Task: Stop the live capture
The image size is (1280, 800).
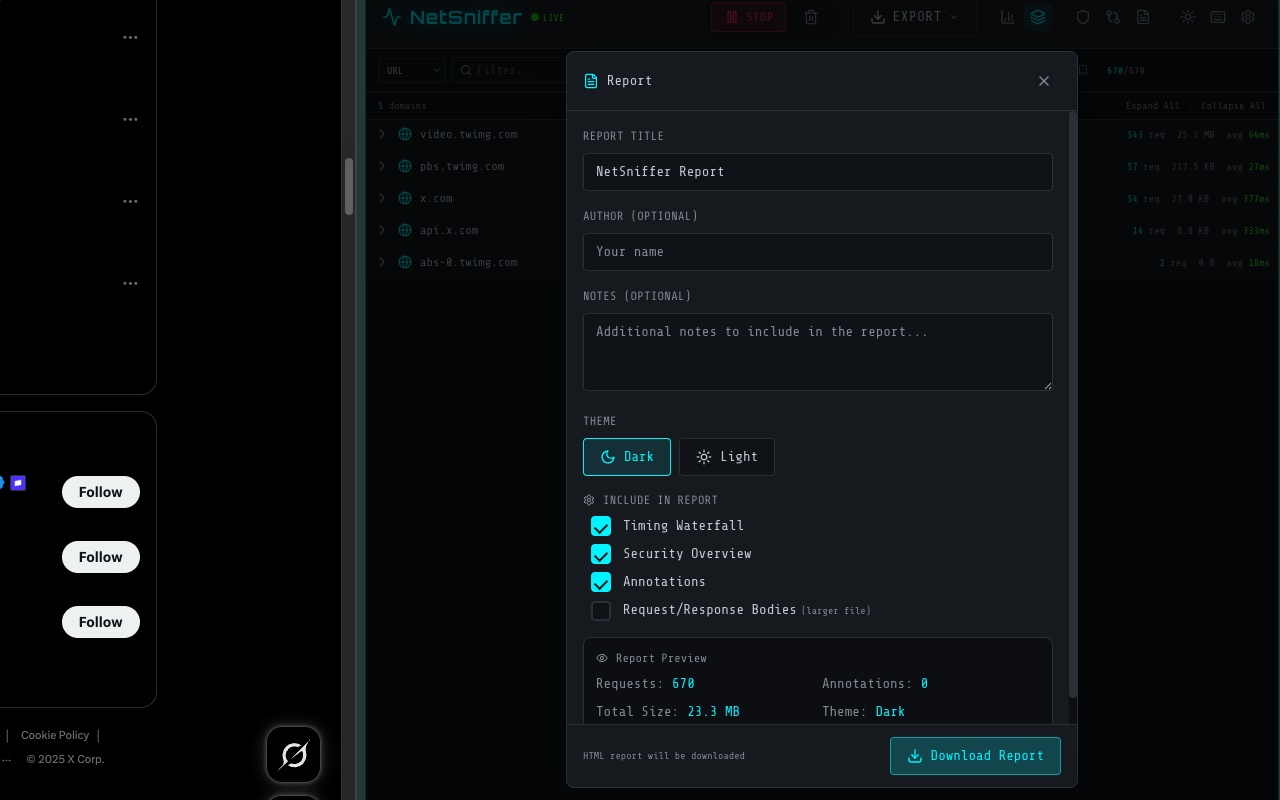Action: click(748, 17)
